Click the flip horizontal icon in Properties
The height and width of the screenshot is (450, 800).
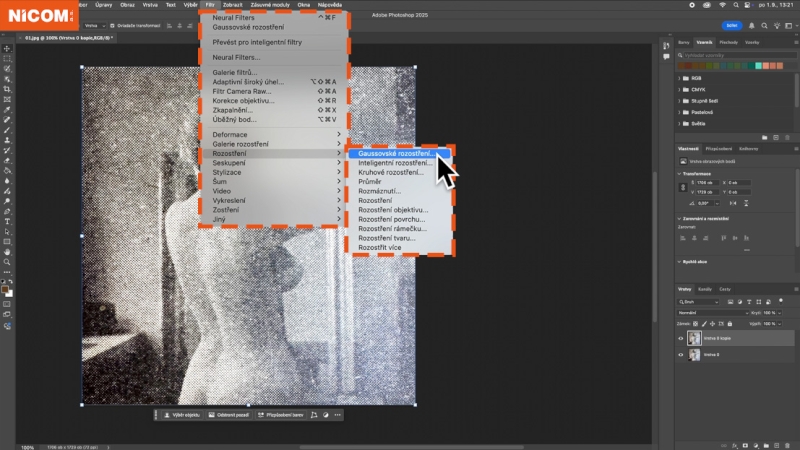pos(735,201)
